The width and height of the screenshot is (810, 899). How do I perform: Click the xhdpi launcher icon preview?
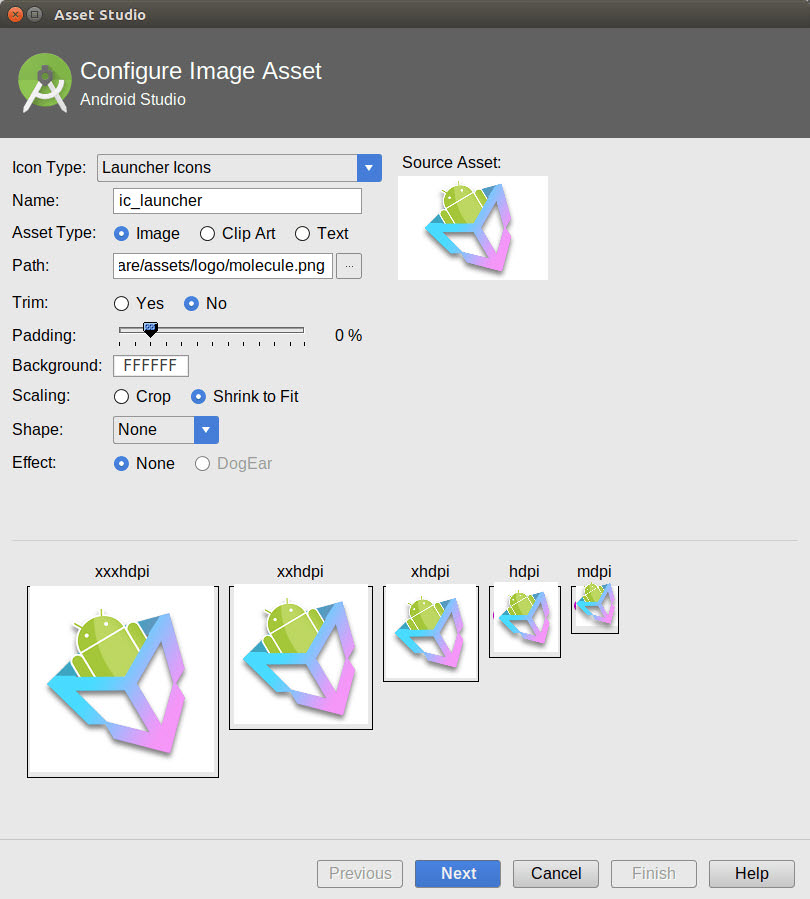[430, 633]
